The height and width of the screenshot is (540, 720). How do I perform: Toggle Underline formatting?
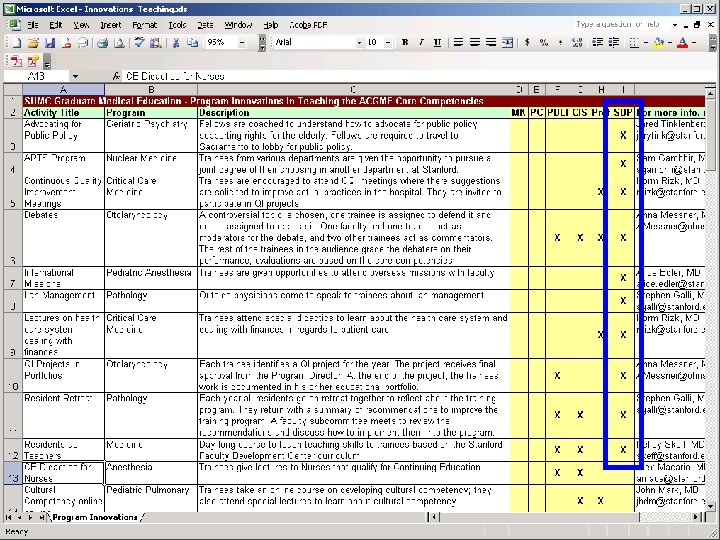click(438, 43)
